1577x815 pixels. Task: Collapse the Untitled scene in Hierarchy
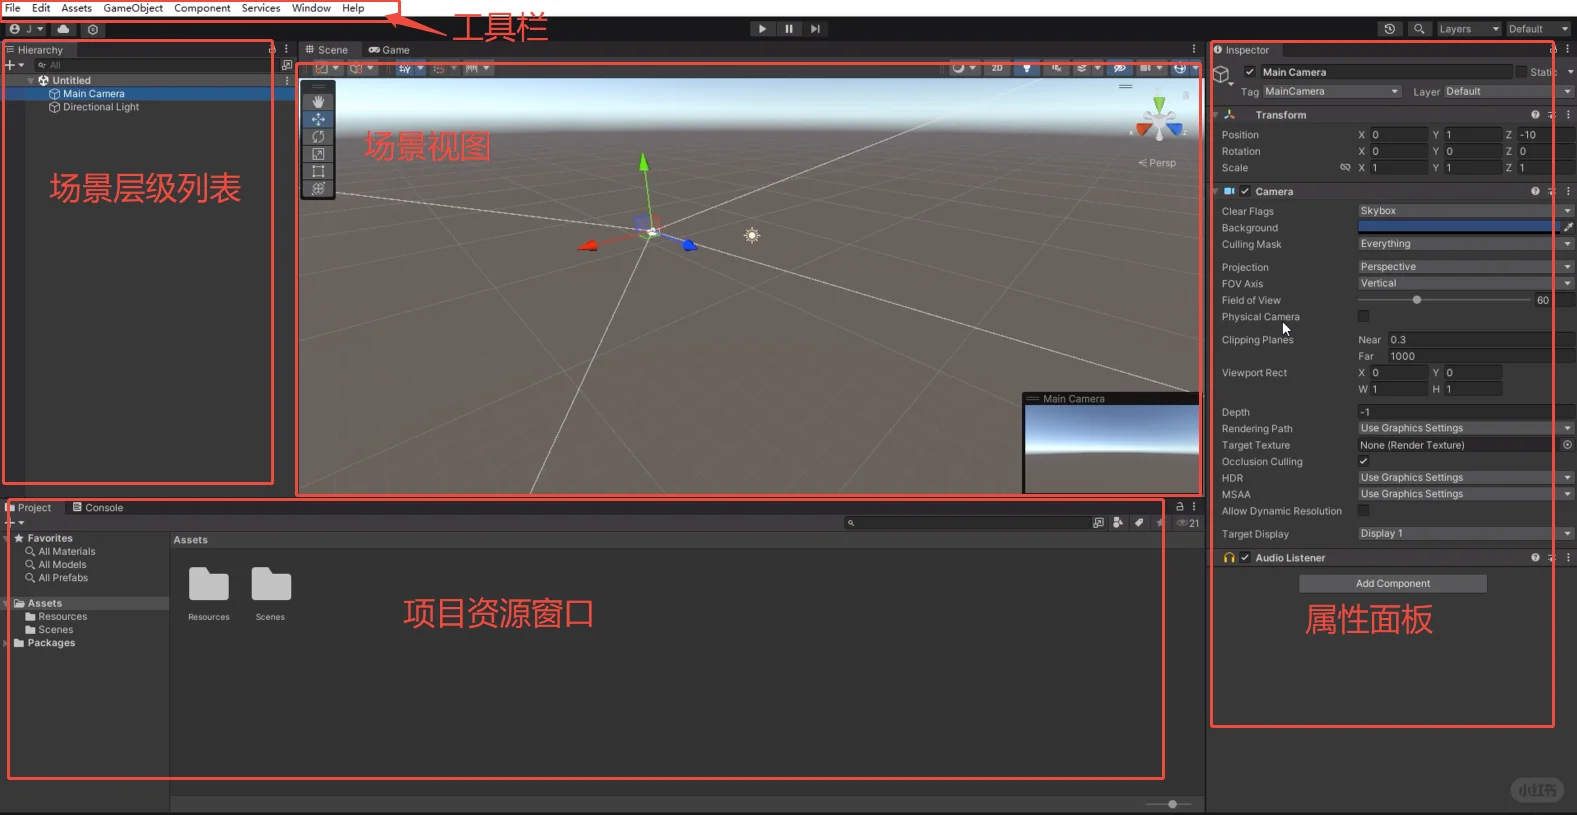(31, 80)
